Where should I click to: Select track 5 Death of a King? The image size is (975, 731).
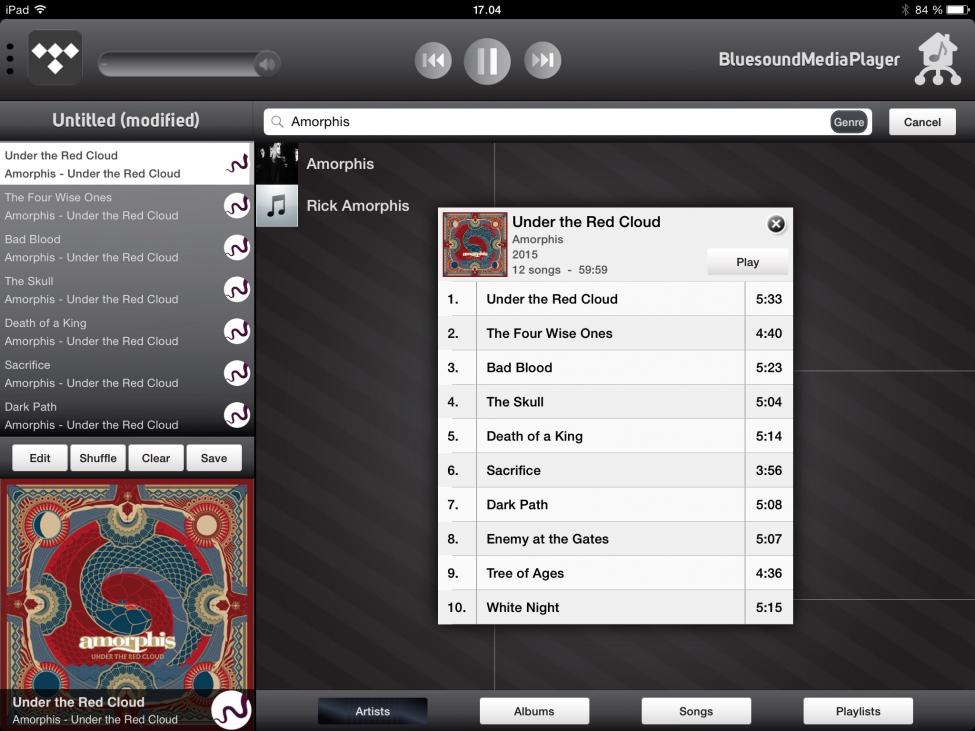[615, 436]
